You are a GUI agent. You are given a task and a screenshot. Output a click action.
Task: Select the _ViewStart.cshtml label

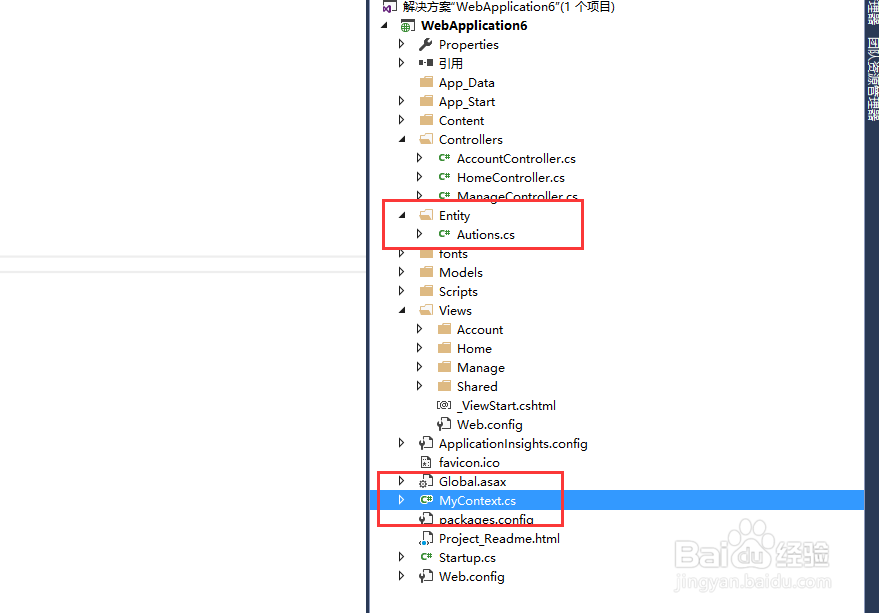506,405
